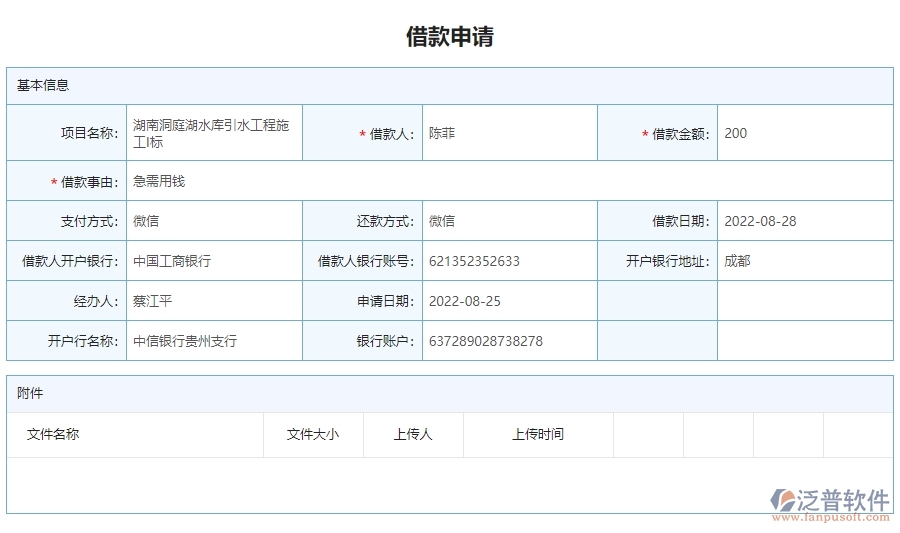The height and width of the screenshot is (533, 900).
Task: Pick the 借款日期 field showing 2022-08-28
Action: 804,221
